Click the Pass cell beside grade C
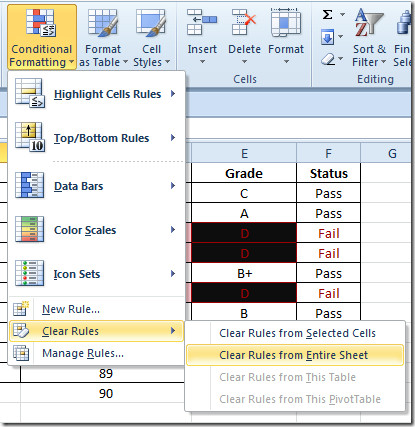Screen dimensions: 415x427 [328, 193]
